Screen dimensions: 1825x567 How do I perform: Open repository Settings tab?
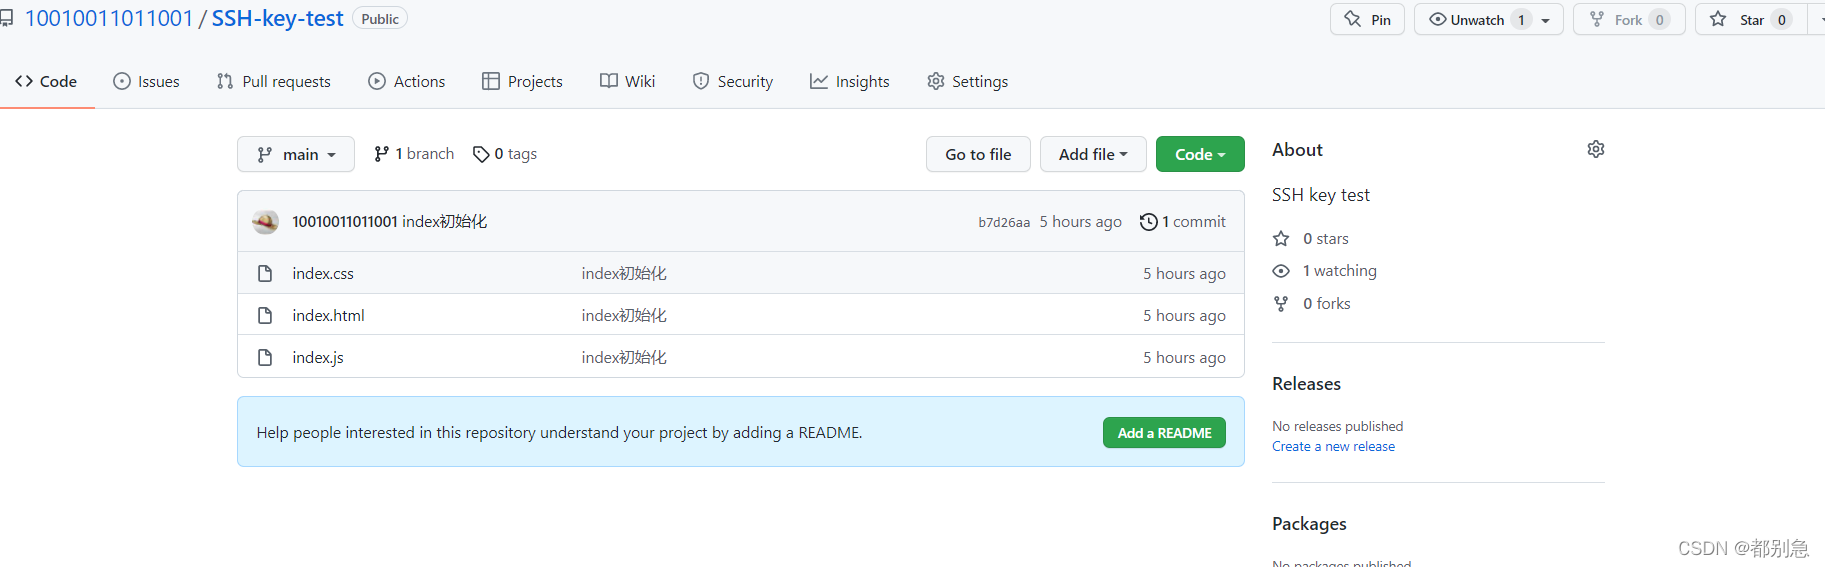[967, 81]
